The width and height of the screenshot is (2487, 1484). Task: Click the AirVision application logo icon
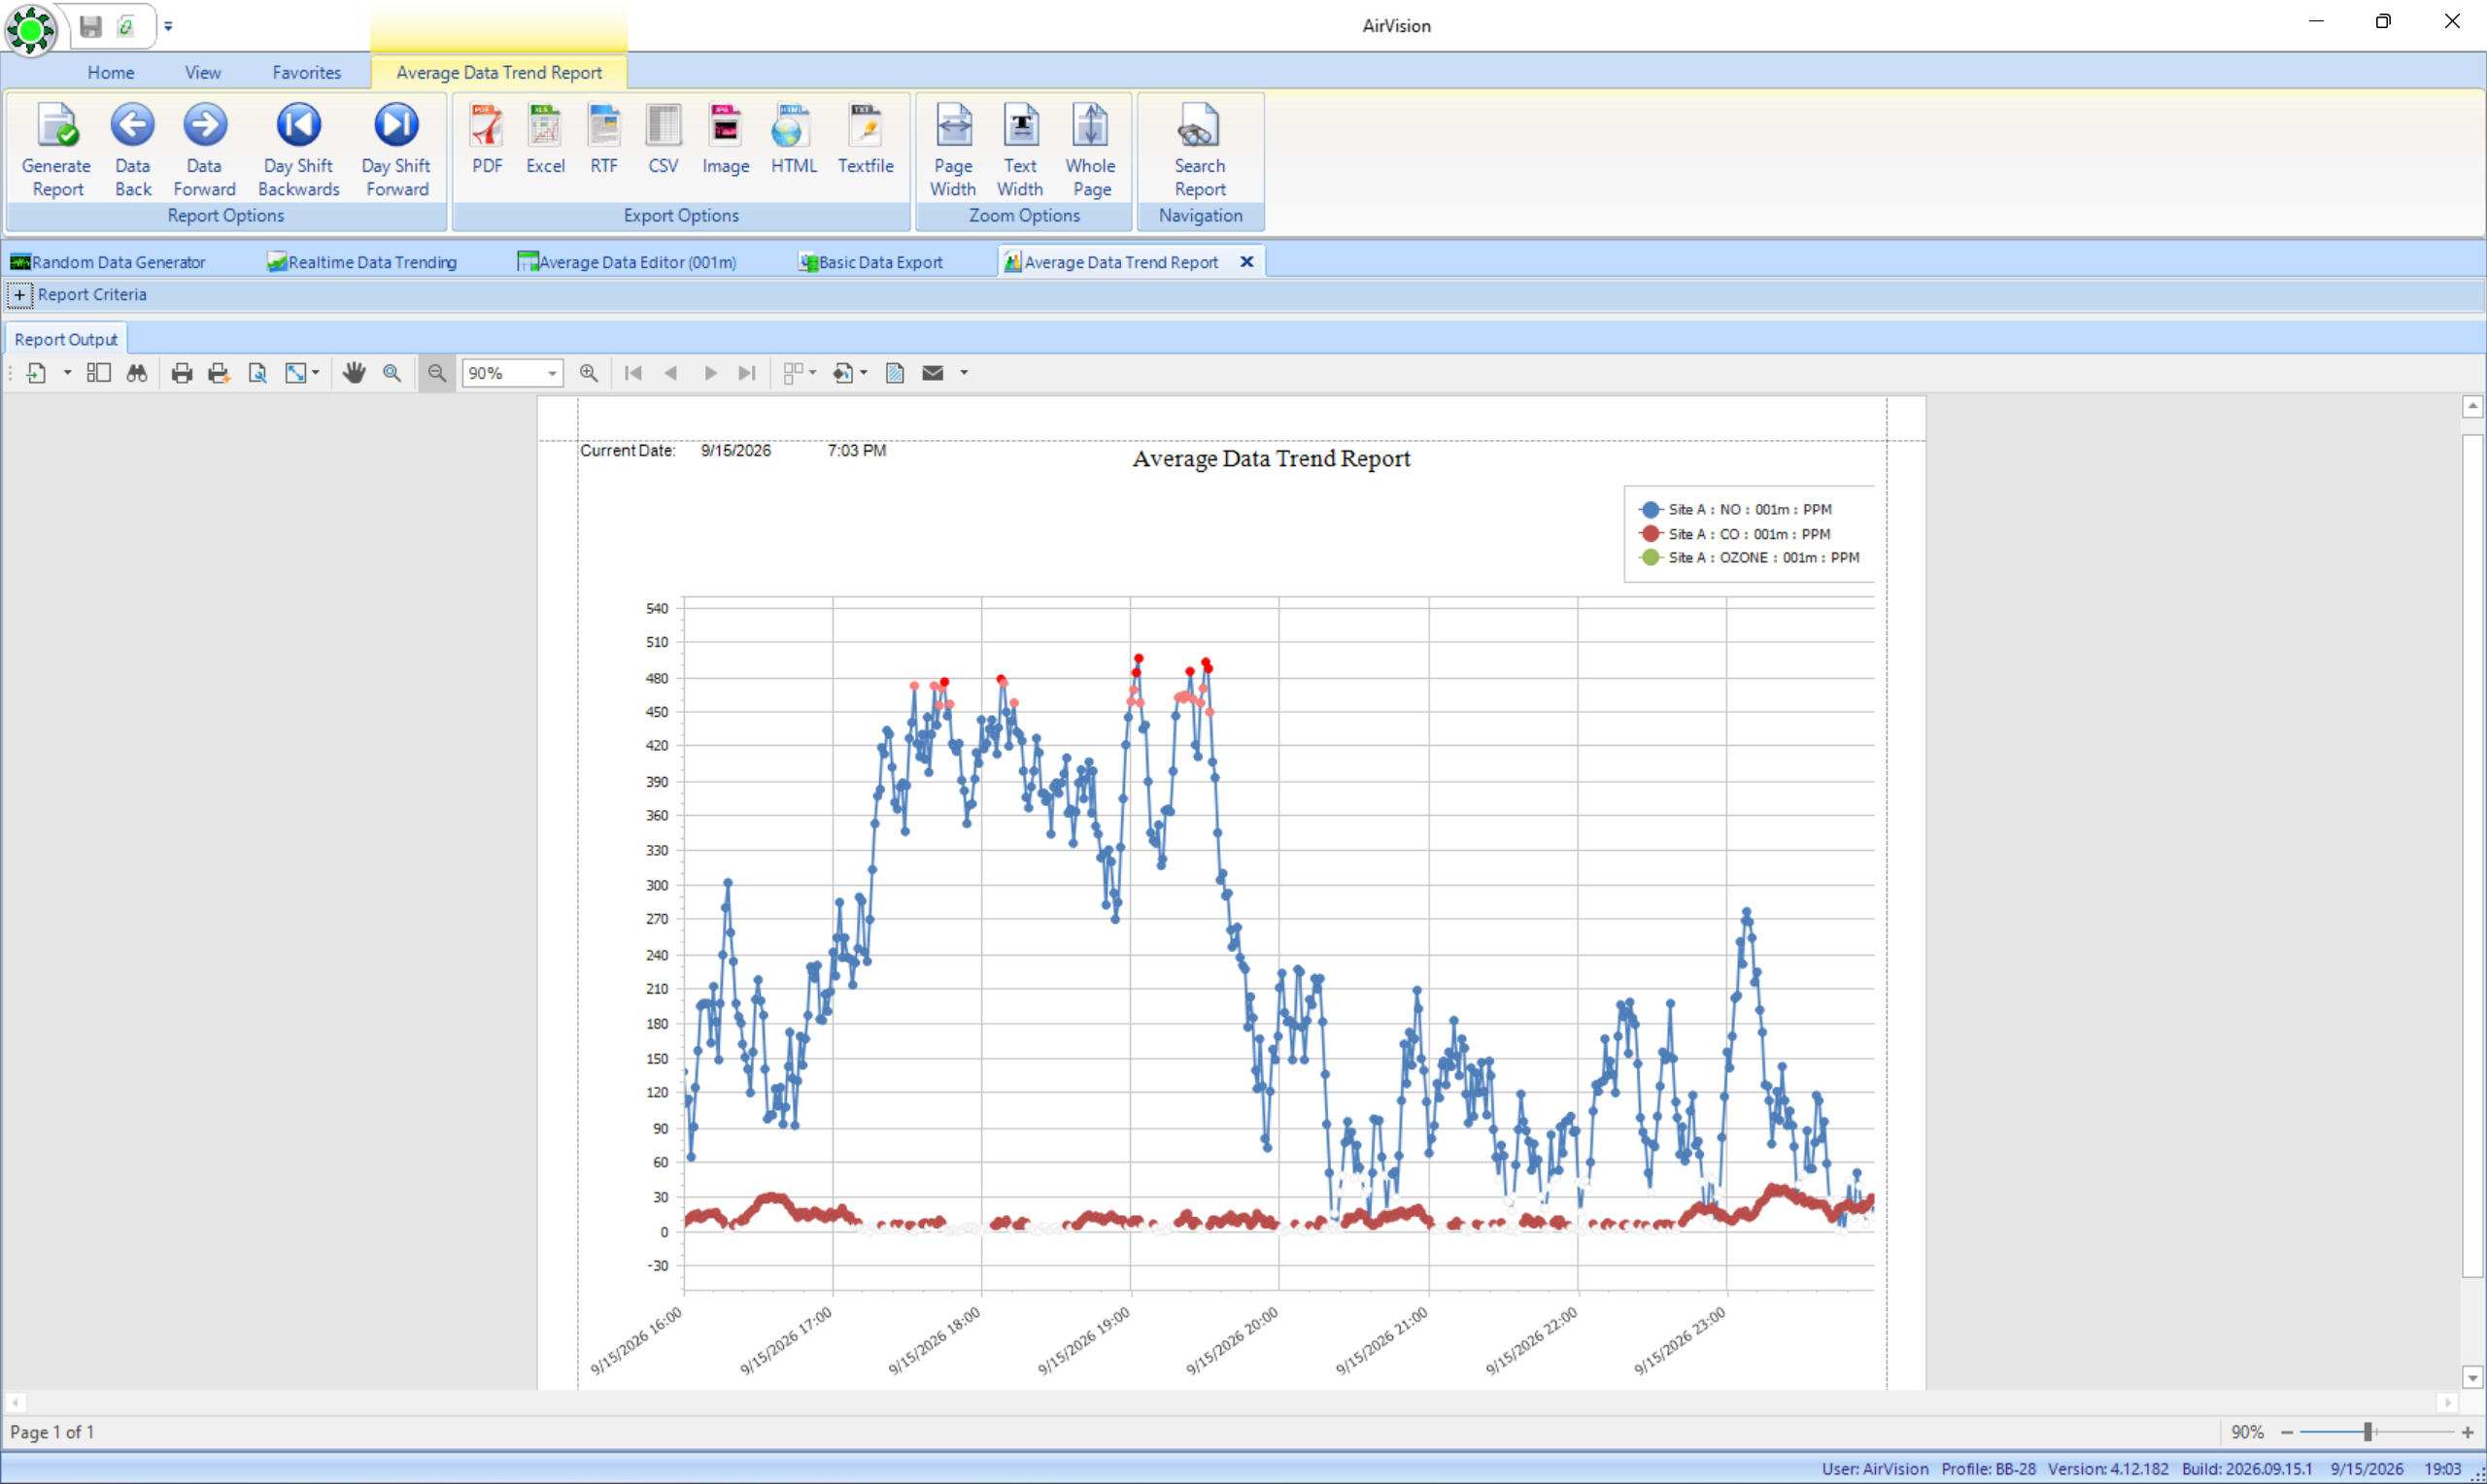tap(31, 29)
